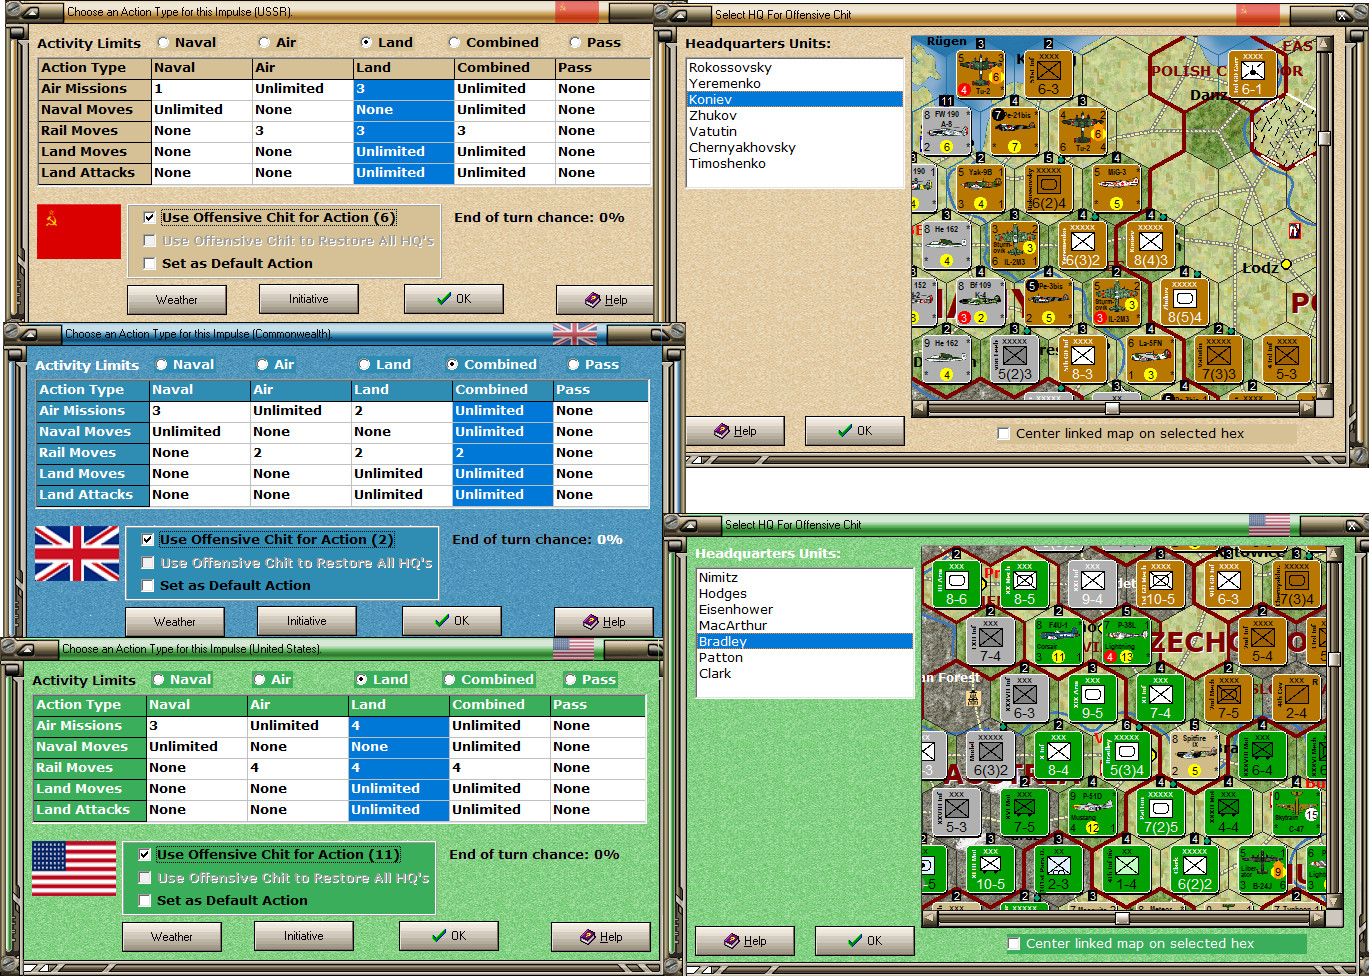Select the brown 2-4 cavalry counter

[x=1297, y=698]
